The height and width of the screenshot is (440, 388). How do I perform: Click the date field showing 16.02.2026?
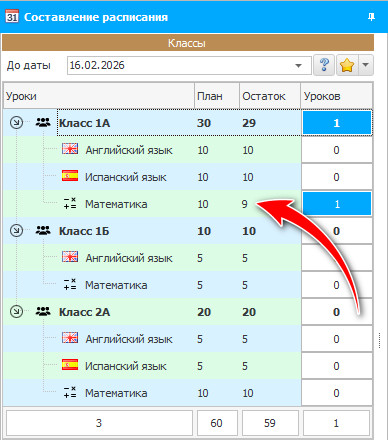pos(189,65)
